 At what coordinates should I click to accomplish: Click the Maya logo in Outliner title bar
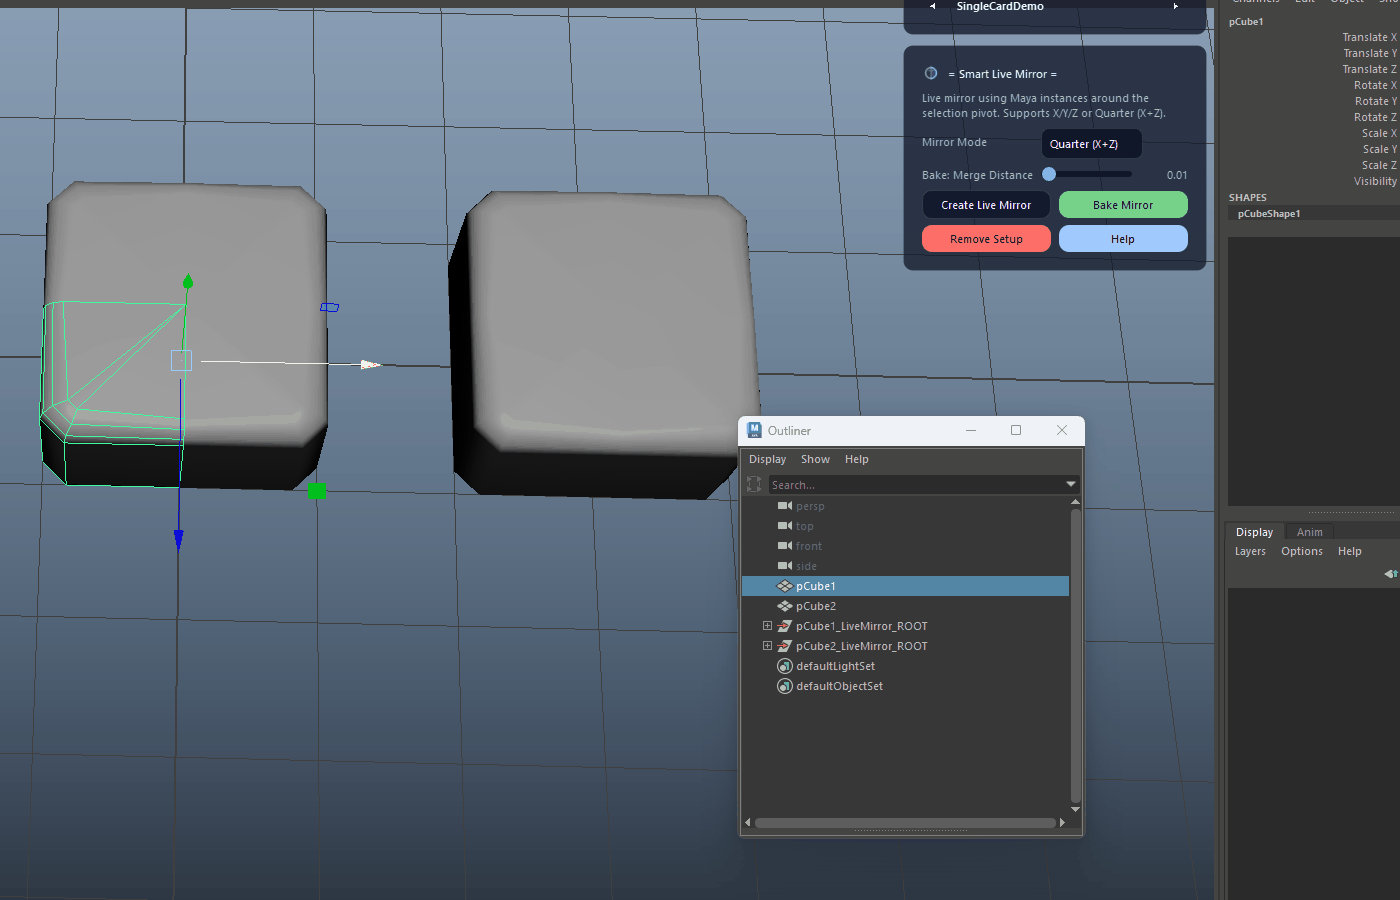click(x=754, y=430)
